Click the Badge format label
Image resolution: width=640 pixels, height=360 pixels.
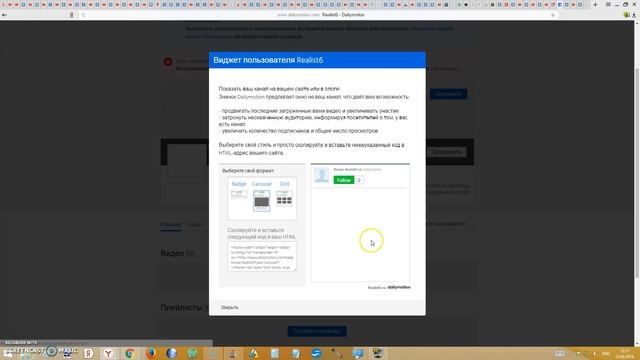(x=239, y=184)
